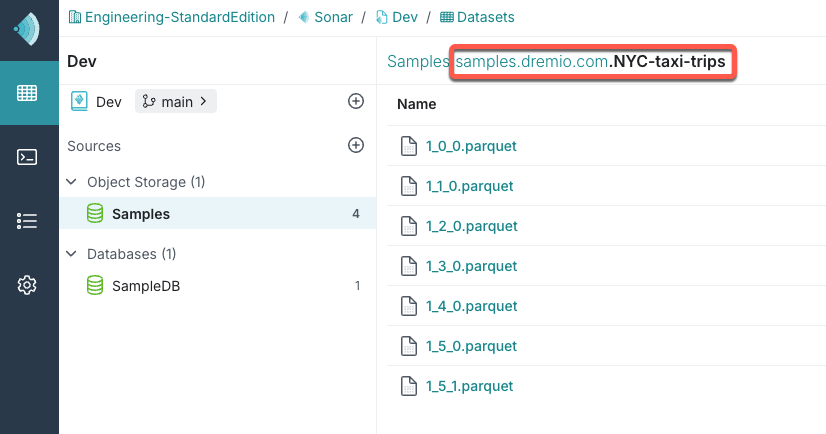Click the file icon for 1_0_0.parquet
This screenshot has width=826, height=434.
[408, 146]
